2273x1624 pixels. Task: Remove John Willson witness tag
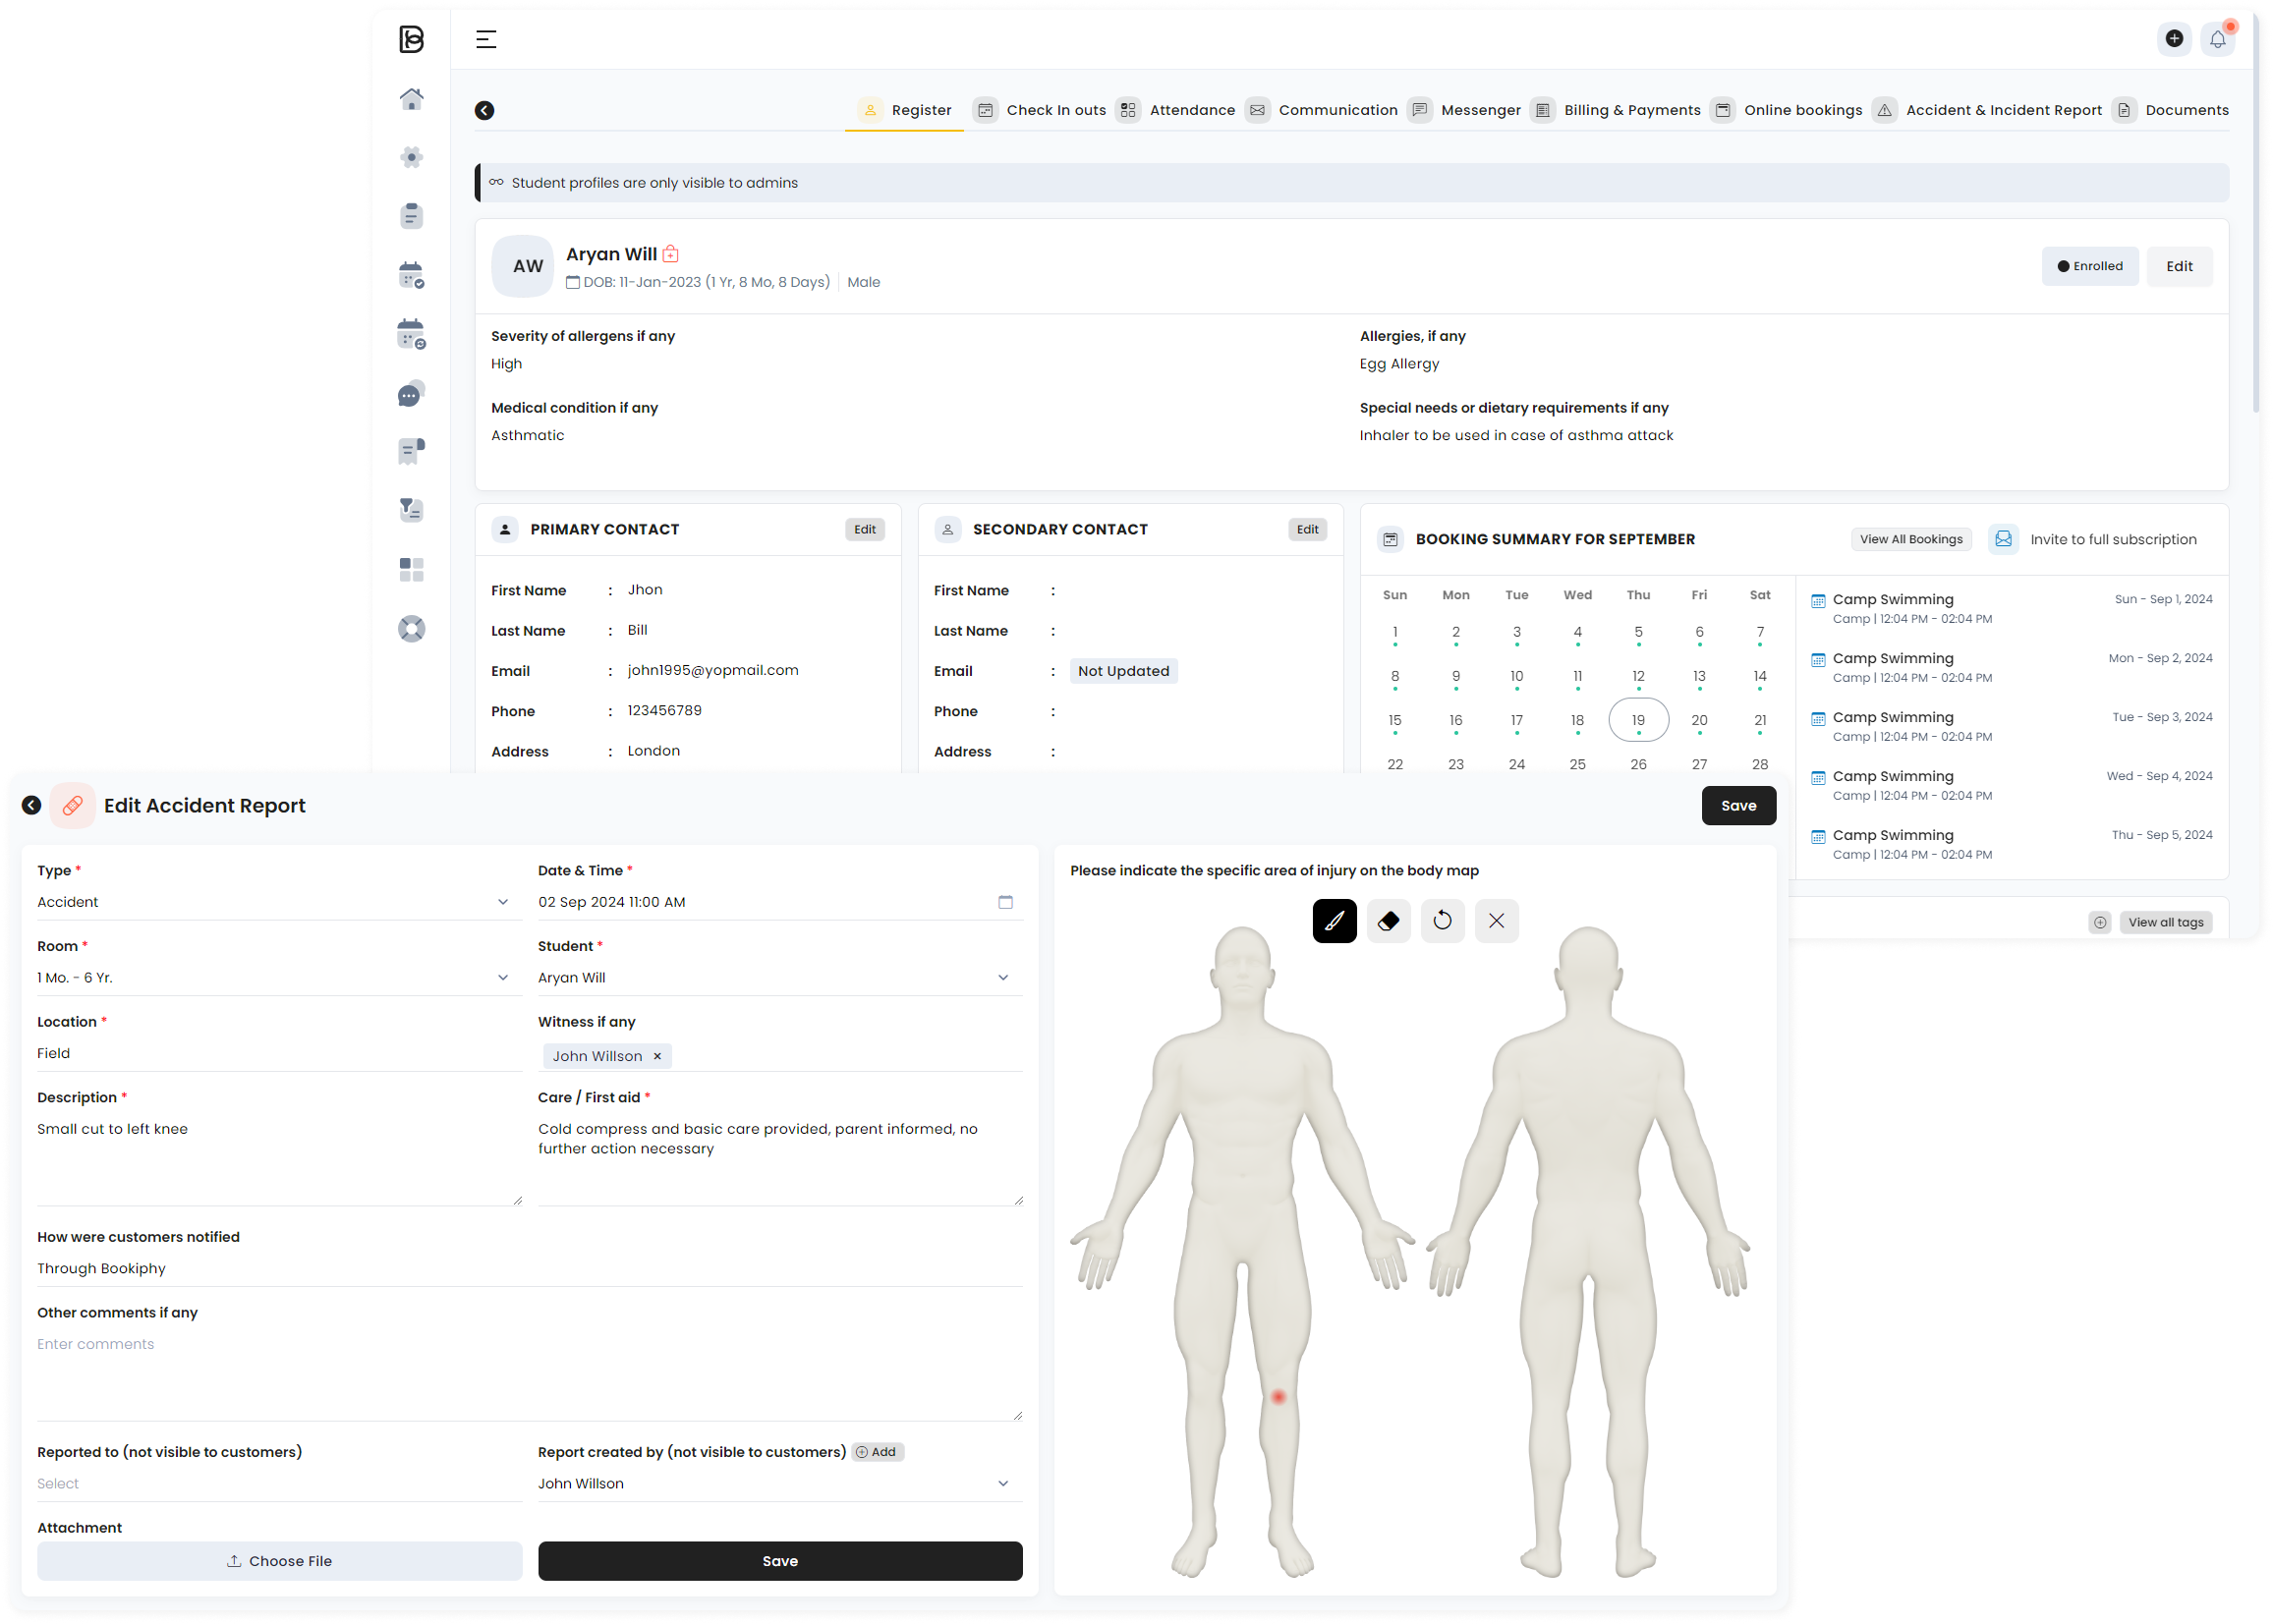coord(657,1056)
